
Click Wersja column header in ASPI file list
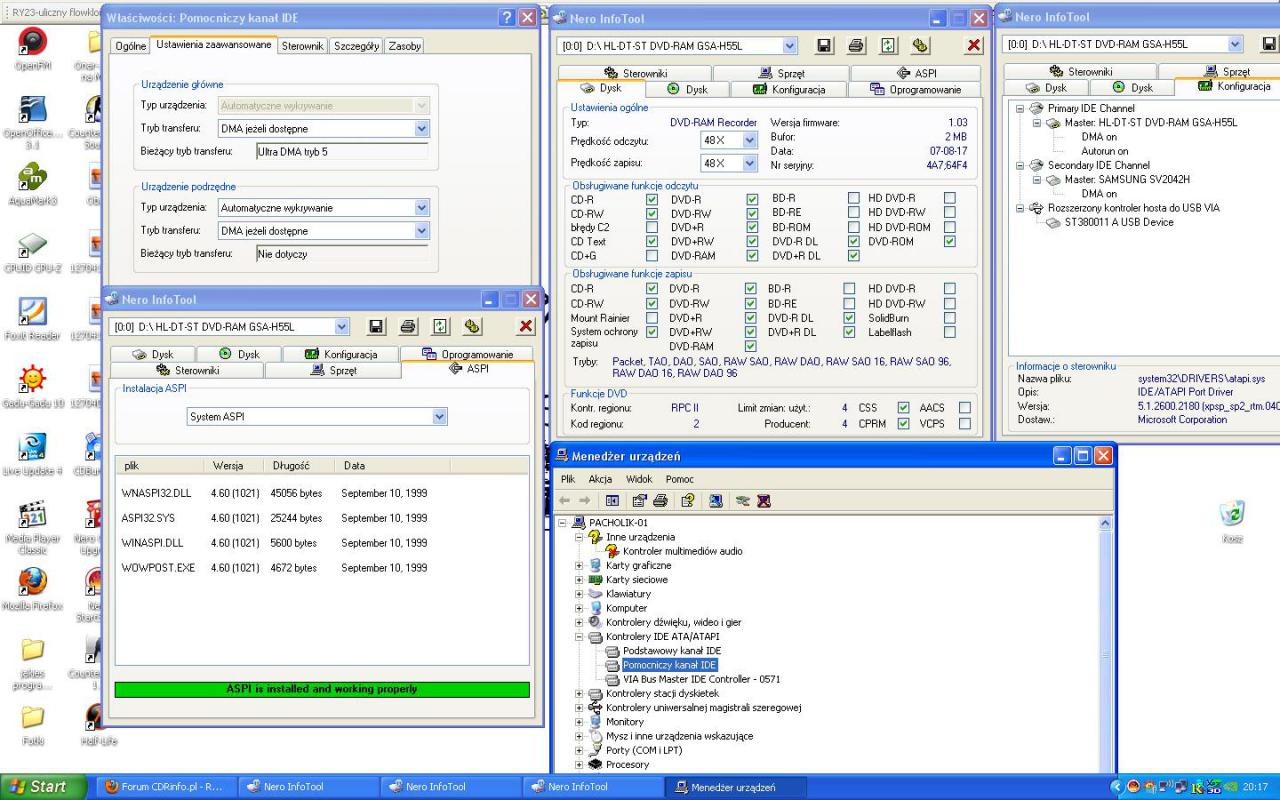234,466
